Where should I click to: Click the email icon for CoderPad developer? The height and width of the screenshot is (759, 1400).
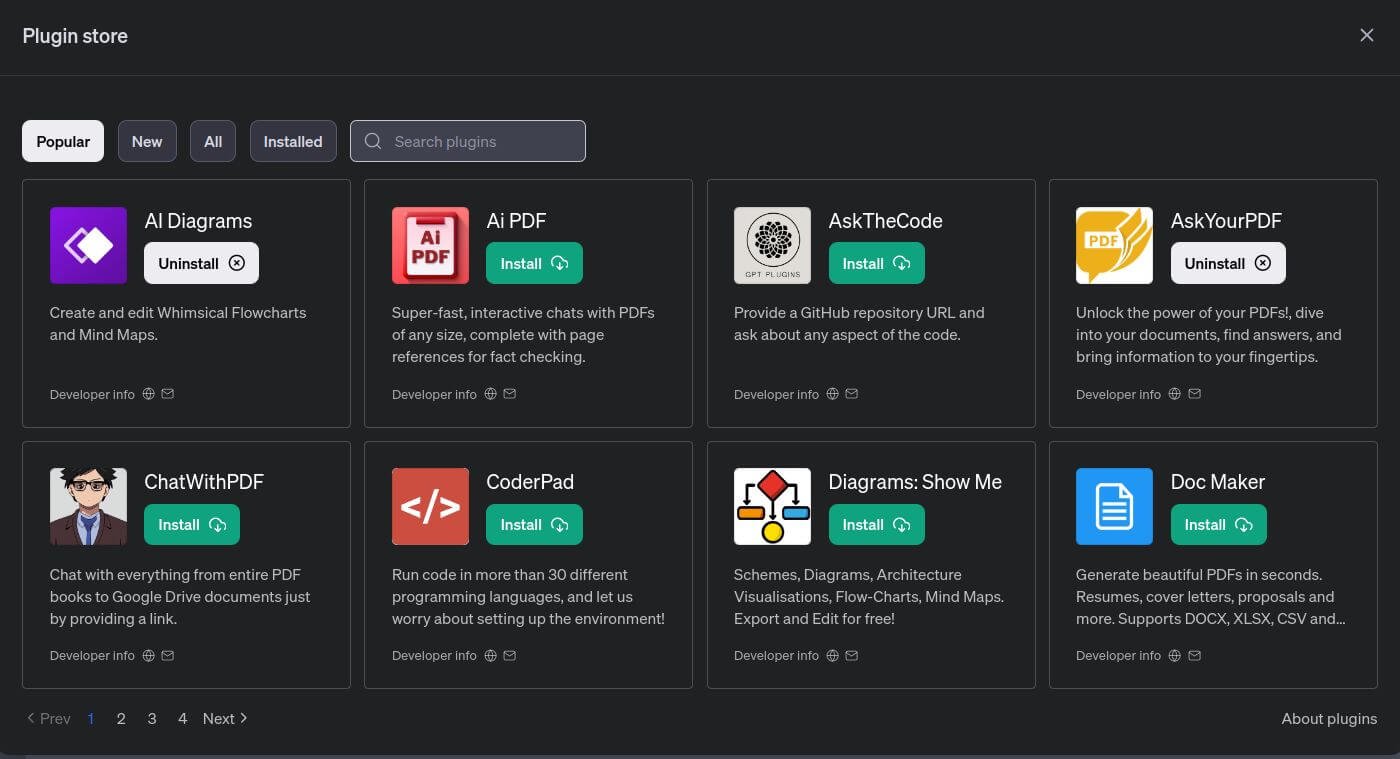click(510, 656)
